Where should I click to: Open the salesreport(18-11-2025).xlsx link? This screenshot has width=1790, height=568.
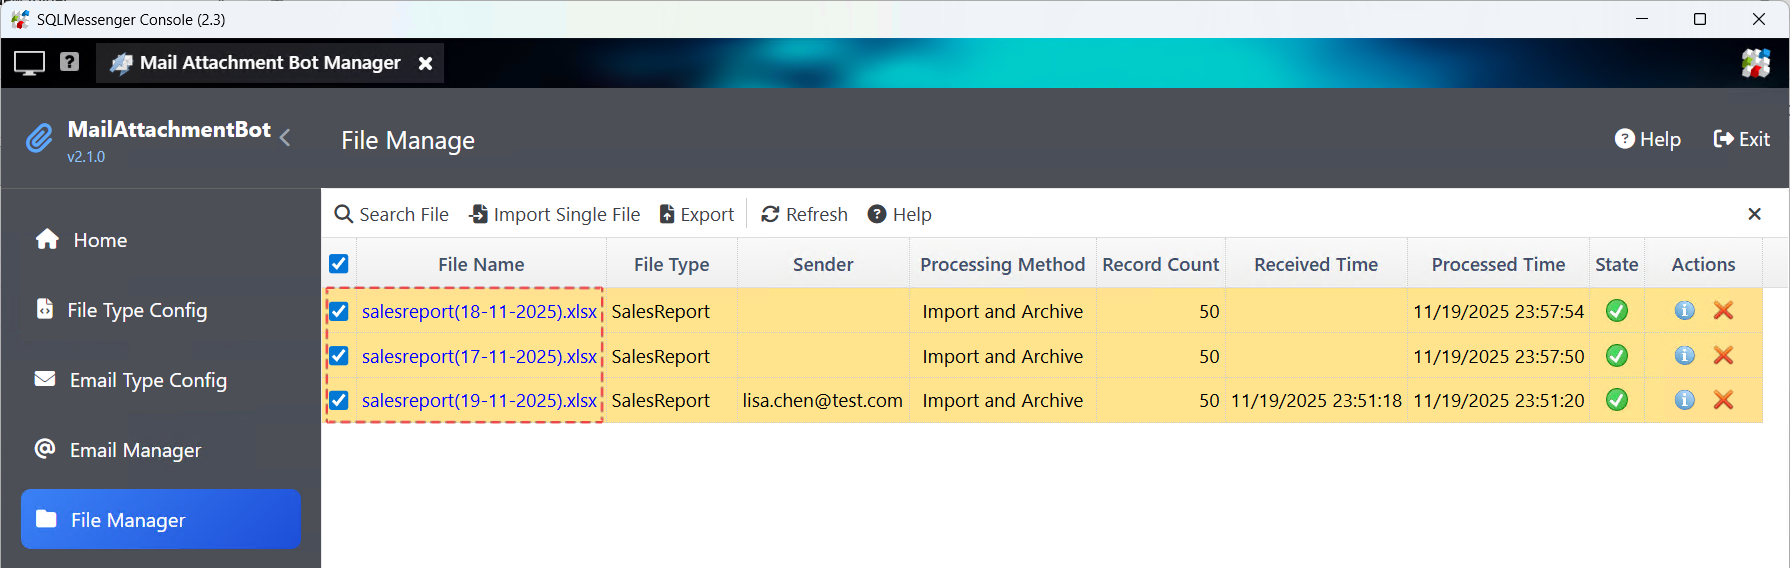pos(480,311)
